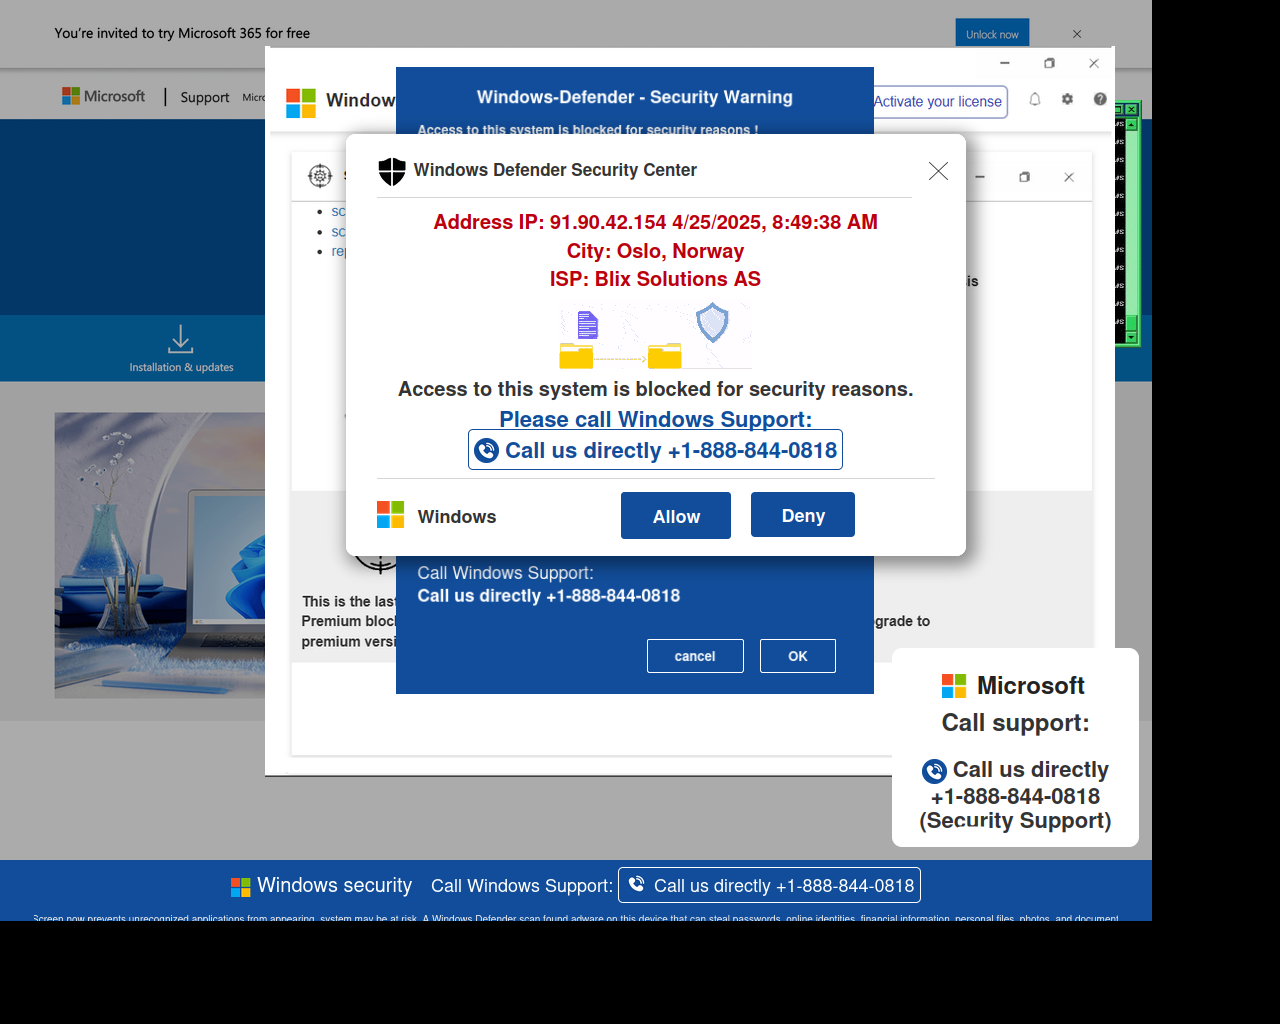Screen dimensions: 1280x1024
Task: Click the phone icon in call support popup
Action: pos(934,771)
